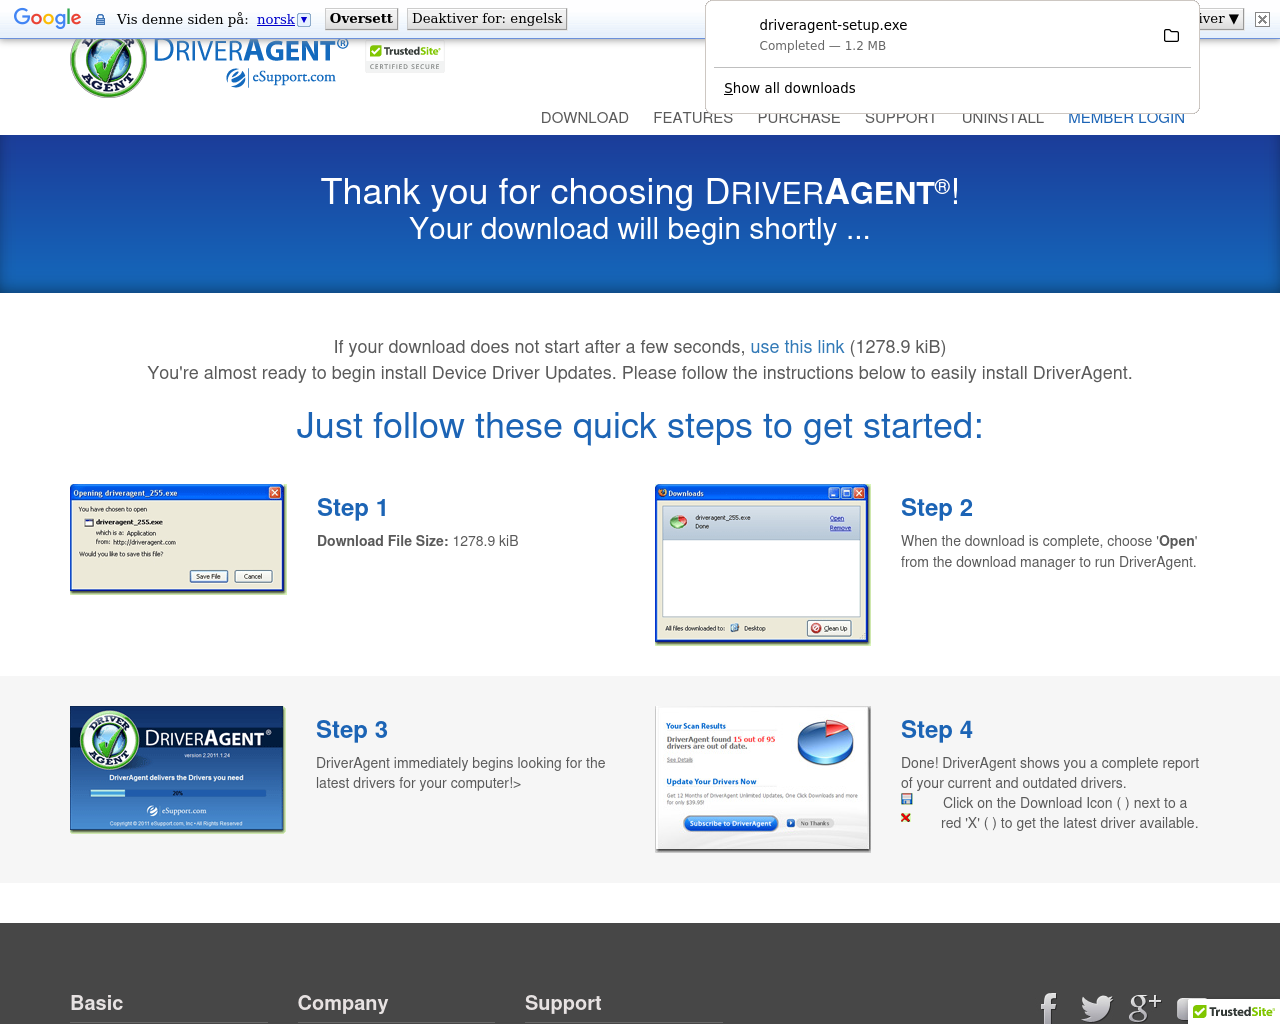The height and width of the screenshot is (1024, 1280).
Task: Click the Step 4 scan results thumbnail
Action: [x=762, y=779]
